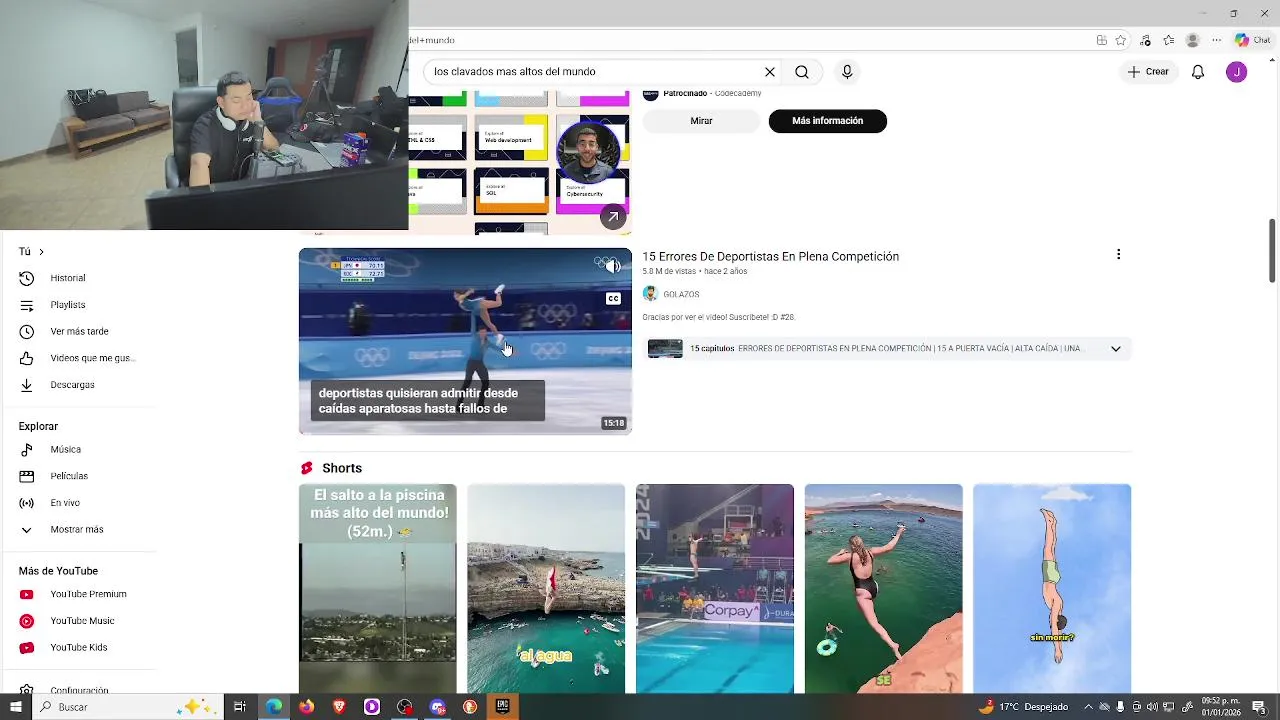Play the figure skating video preview
This screenshot has height=720, width=1280.
pyautogui.click(x=465, y=341)
